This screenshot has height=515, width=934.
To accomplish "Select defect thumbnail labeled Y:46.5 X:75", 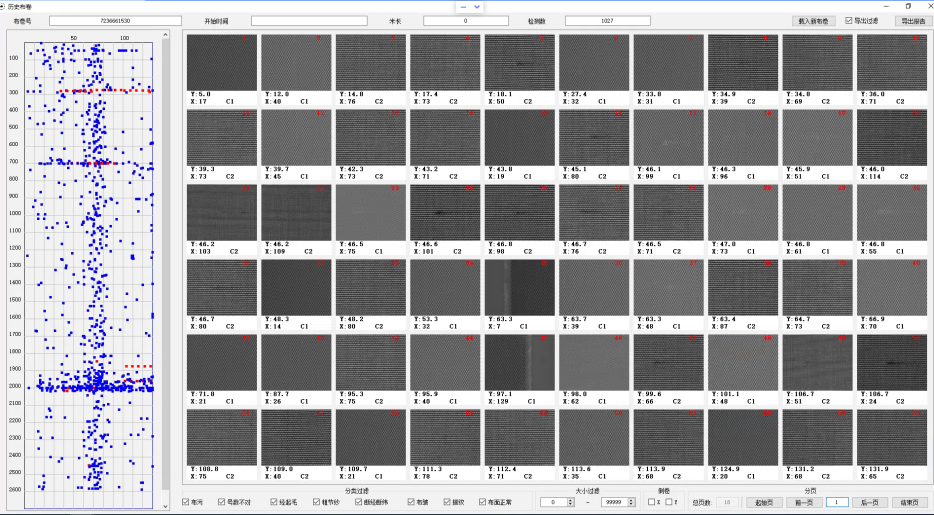I will point(370,212).
